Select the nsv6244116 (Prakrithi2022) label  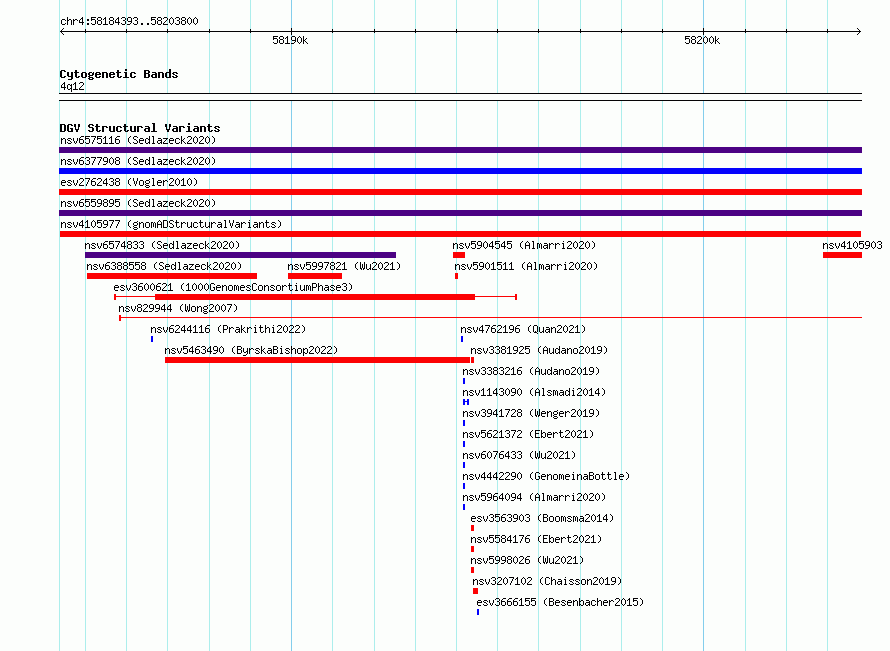click(x=228, y=329)
